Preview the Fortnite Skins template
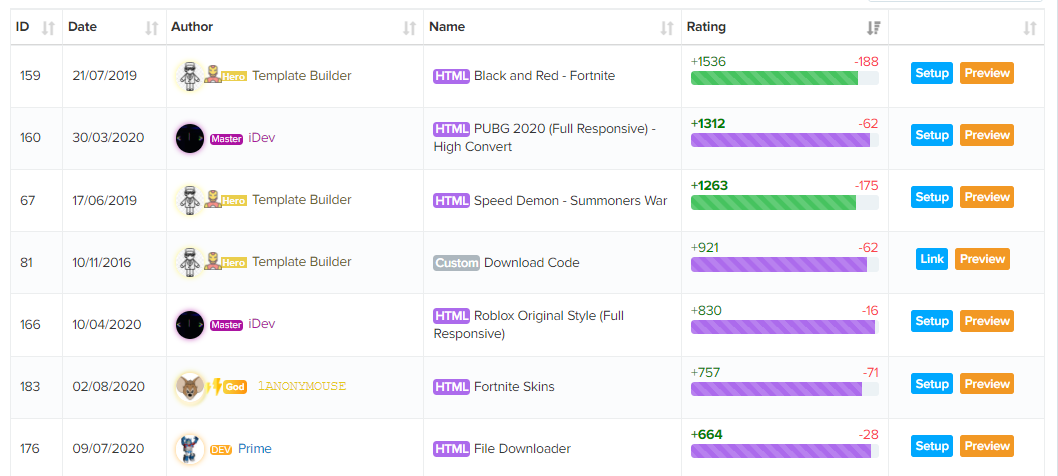Screen dimensions: 1058x476 (986, 384)
